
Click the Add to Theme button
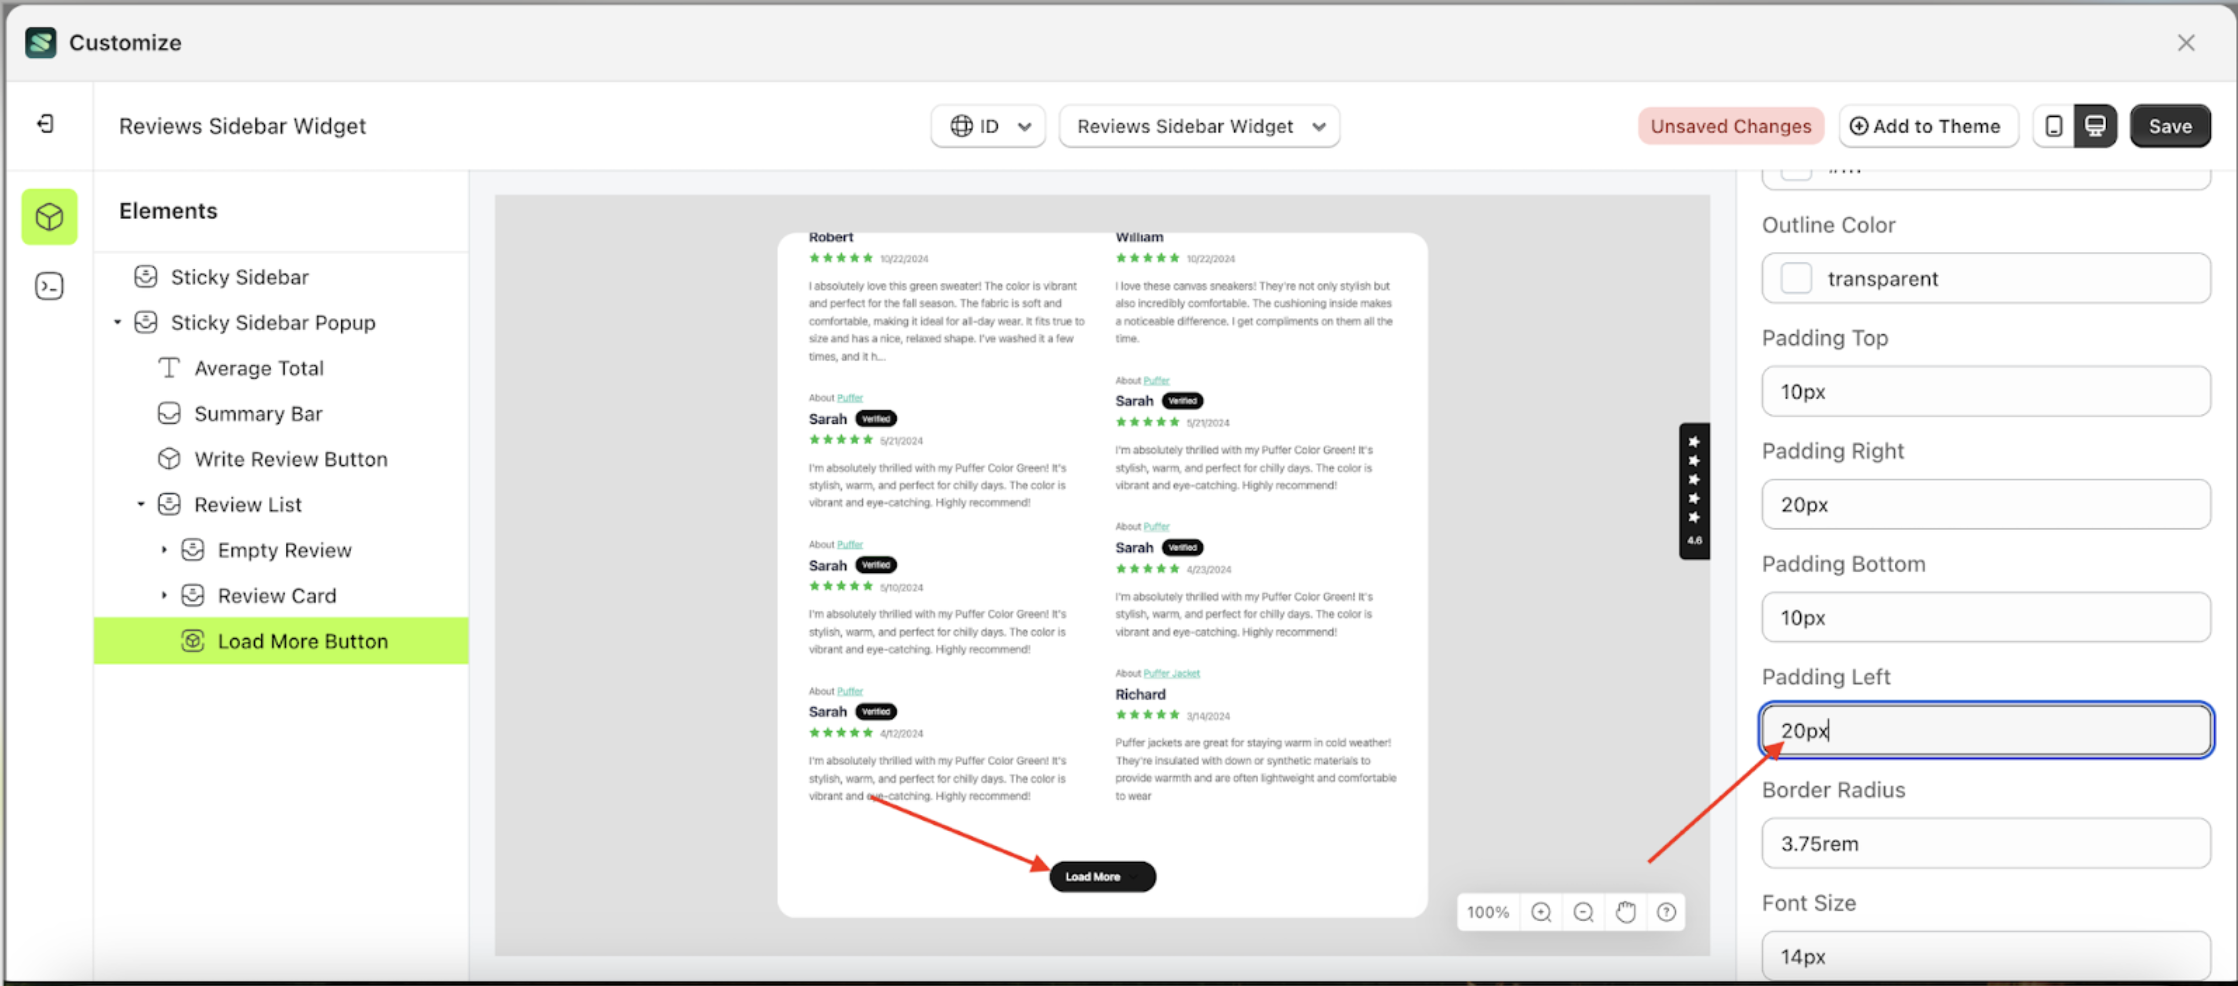[1928, 126]
